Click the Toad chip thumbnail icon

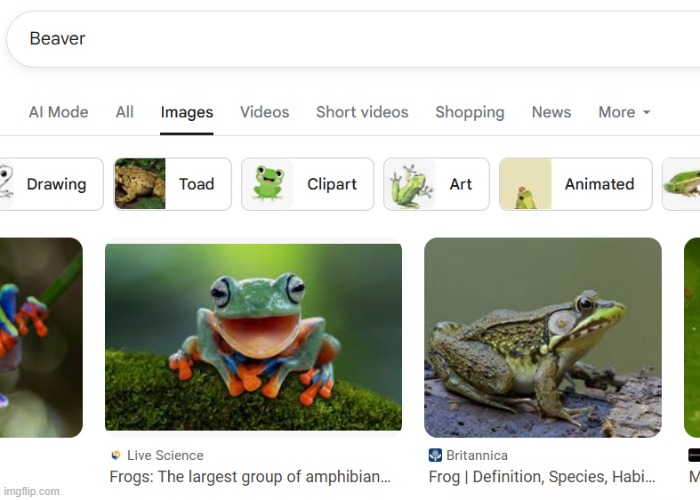click(140, 184)
